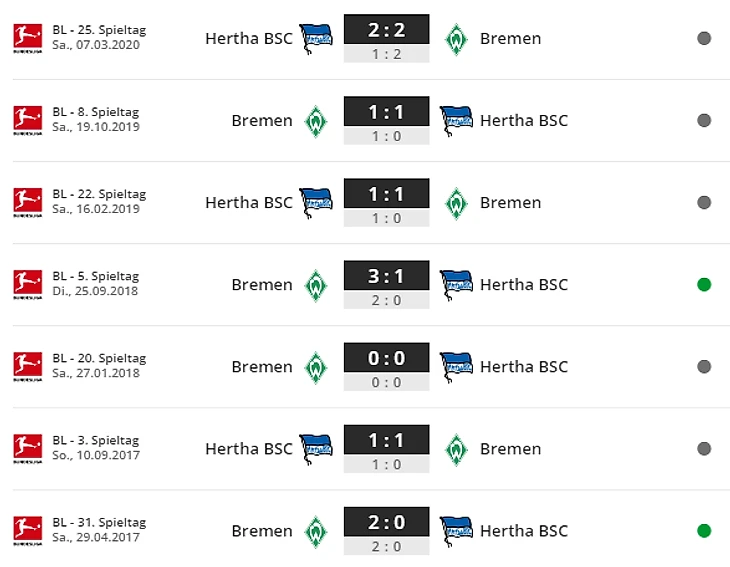Click Hertha BSC flag icon in 07.03.2020 match
This screenshot has height=567, width=730.
pyautogui.click(x=316, y=39)
